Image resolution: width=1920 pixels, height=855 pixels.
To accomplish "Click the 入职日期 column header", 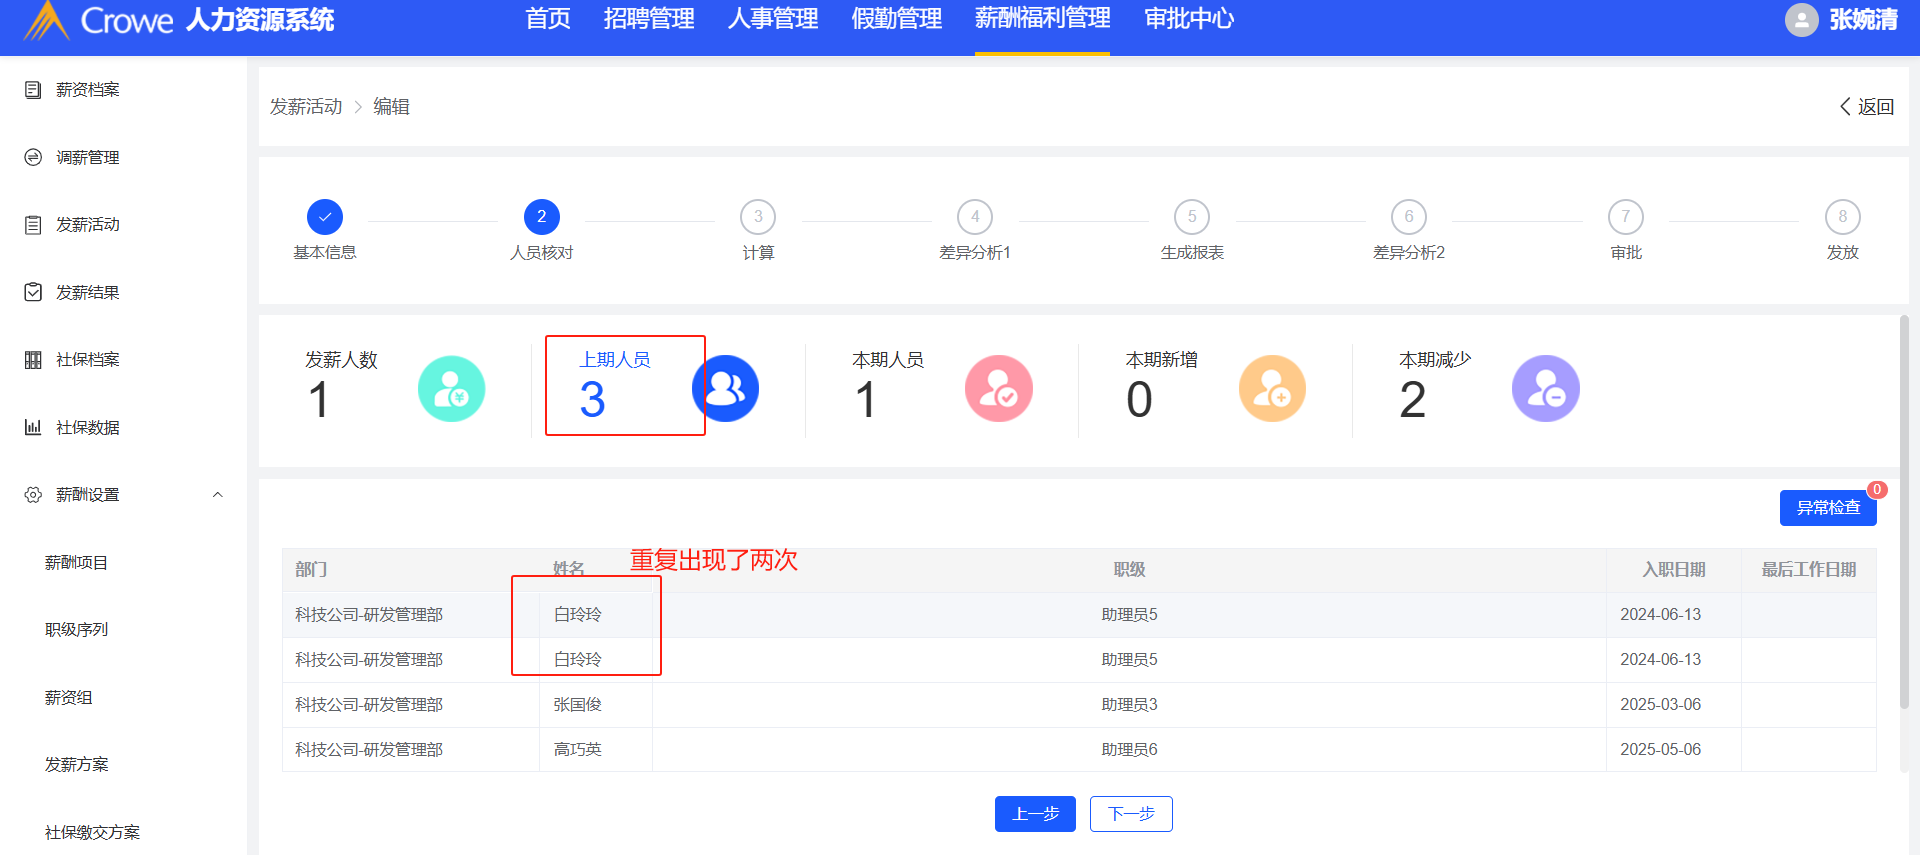I will [x=1674, y=570].
